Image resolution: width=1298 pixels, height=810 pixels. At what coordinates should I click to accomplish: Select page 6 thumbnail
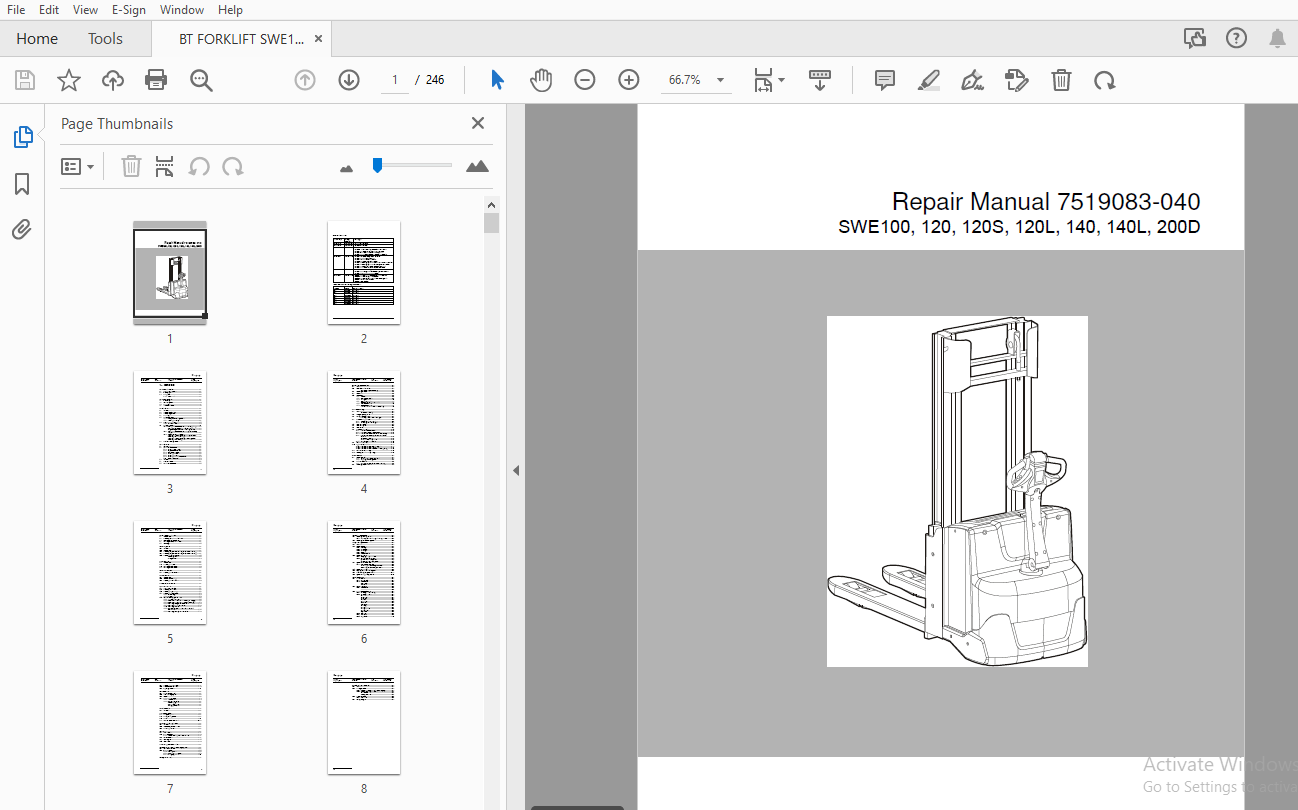pos(364,573)
